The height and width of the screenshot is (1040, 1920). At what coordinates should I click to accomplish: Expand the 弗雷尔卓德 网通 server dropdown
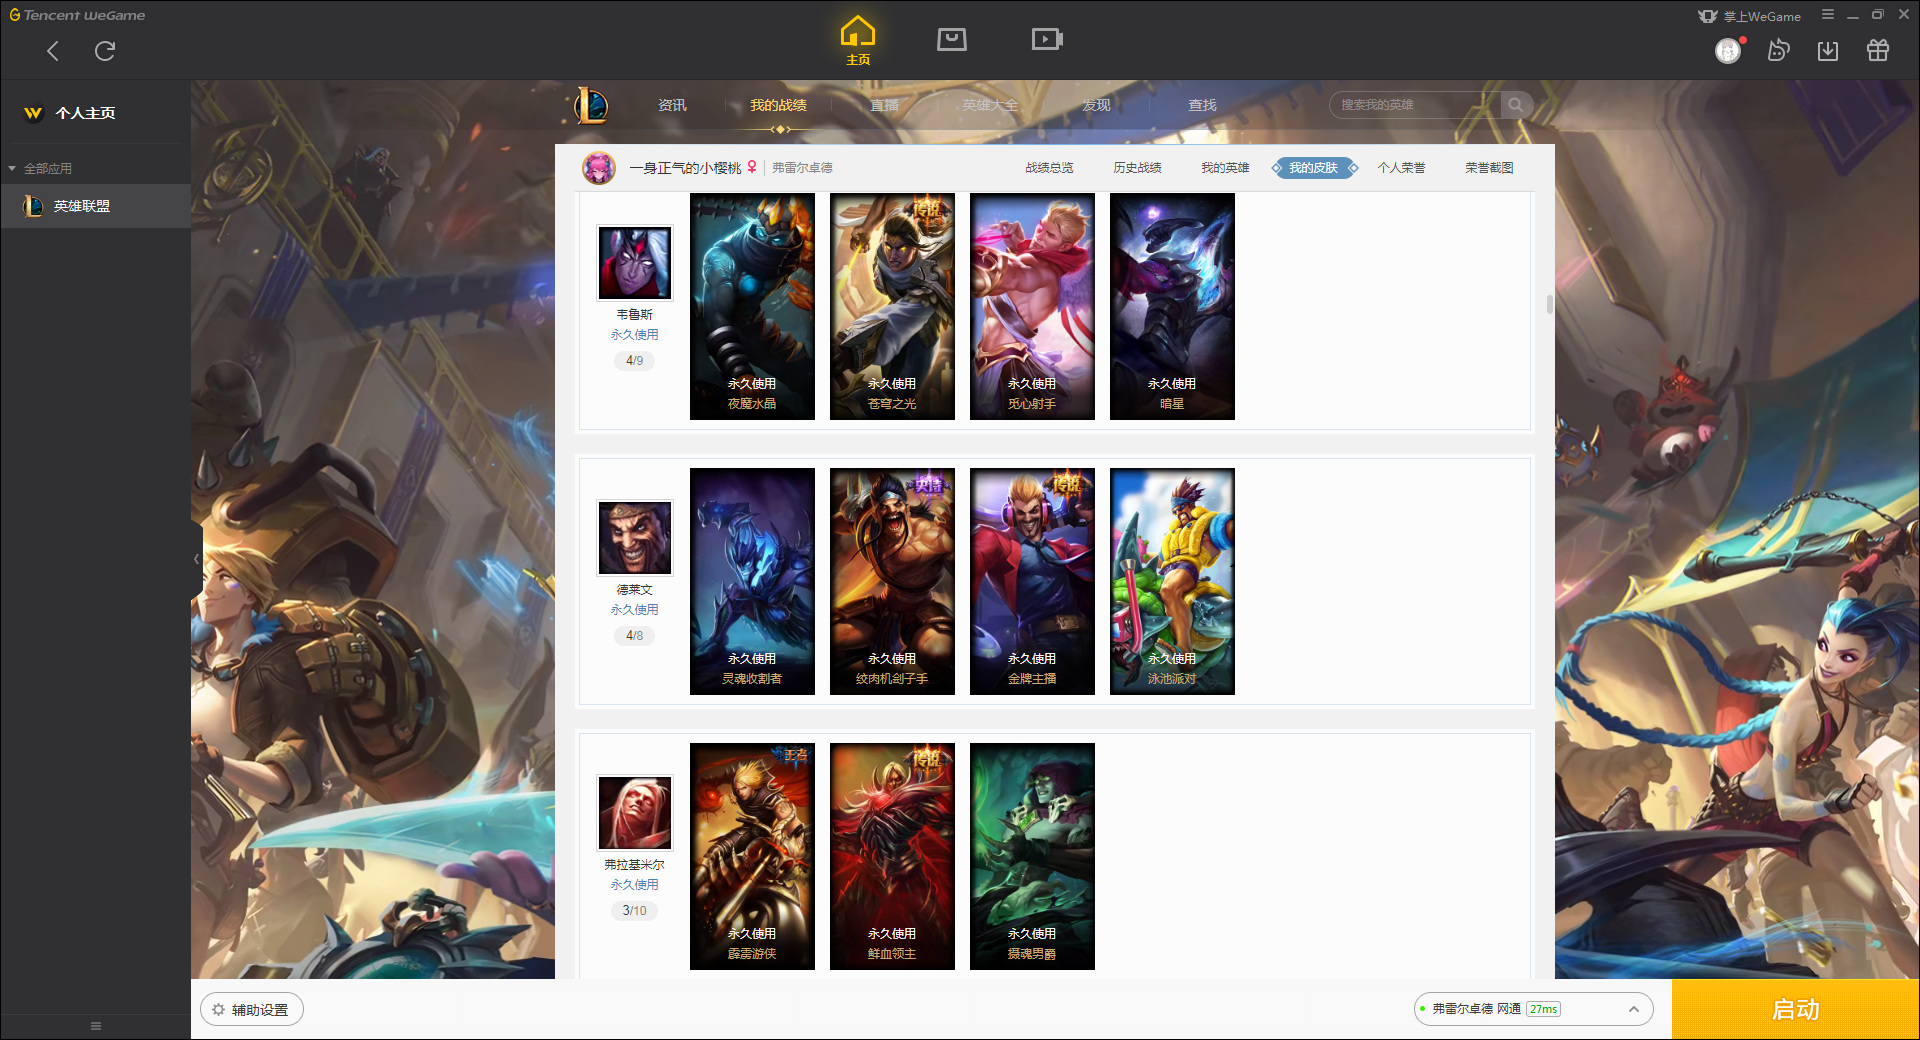pyautogui.click(x=1533, y=1009)
